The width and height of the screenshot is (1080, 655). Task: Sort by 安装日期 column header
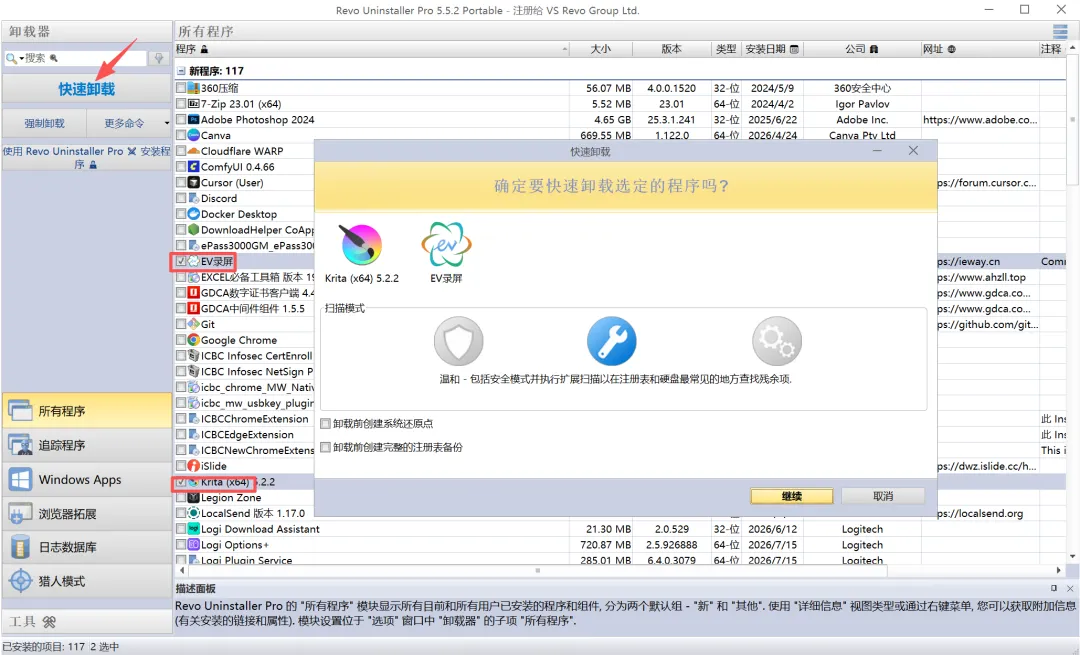(x=772, y=49)
